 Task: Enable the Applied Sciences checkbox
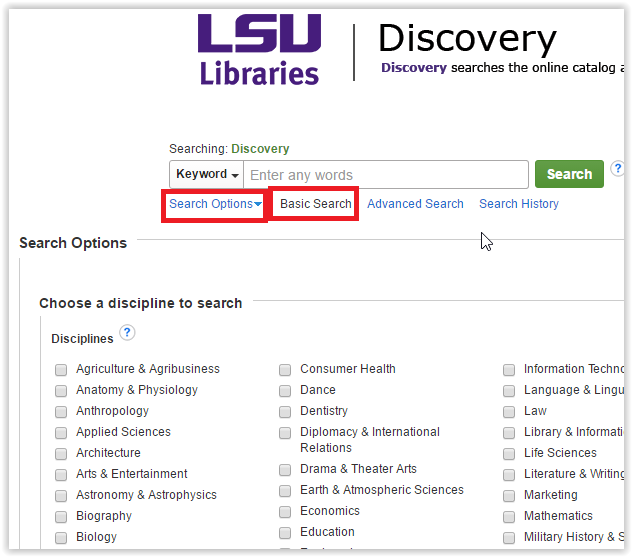point(61,433)
